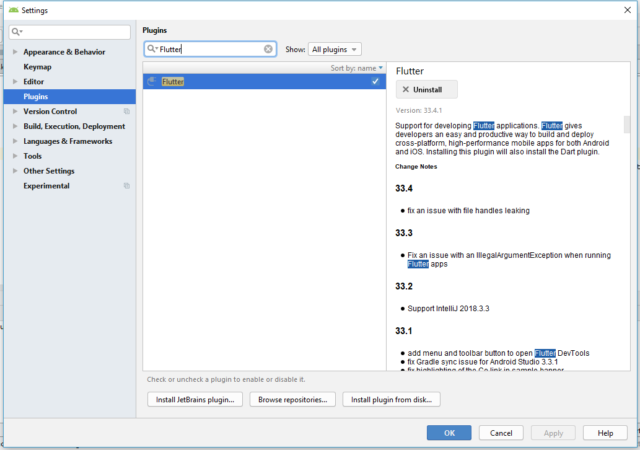Viewport: 640px width, 450px height.
Task: Click the Experimental project-level copy icon
Action: pyautogui.click(x=127, y=186)
